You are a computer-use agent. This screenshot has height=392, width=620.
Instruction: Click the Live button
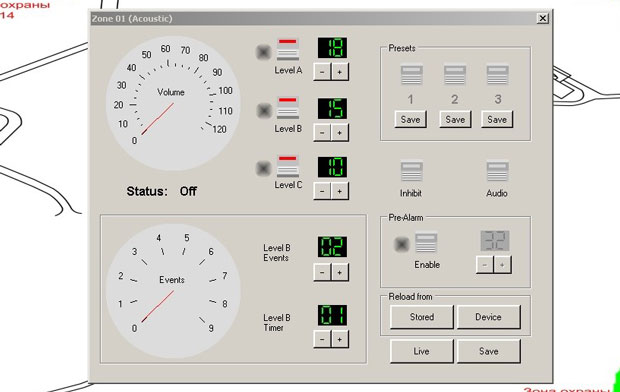pos(422,351)
